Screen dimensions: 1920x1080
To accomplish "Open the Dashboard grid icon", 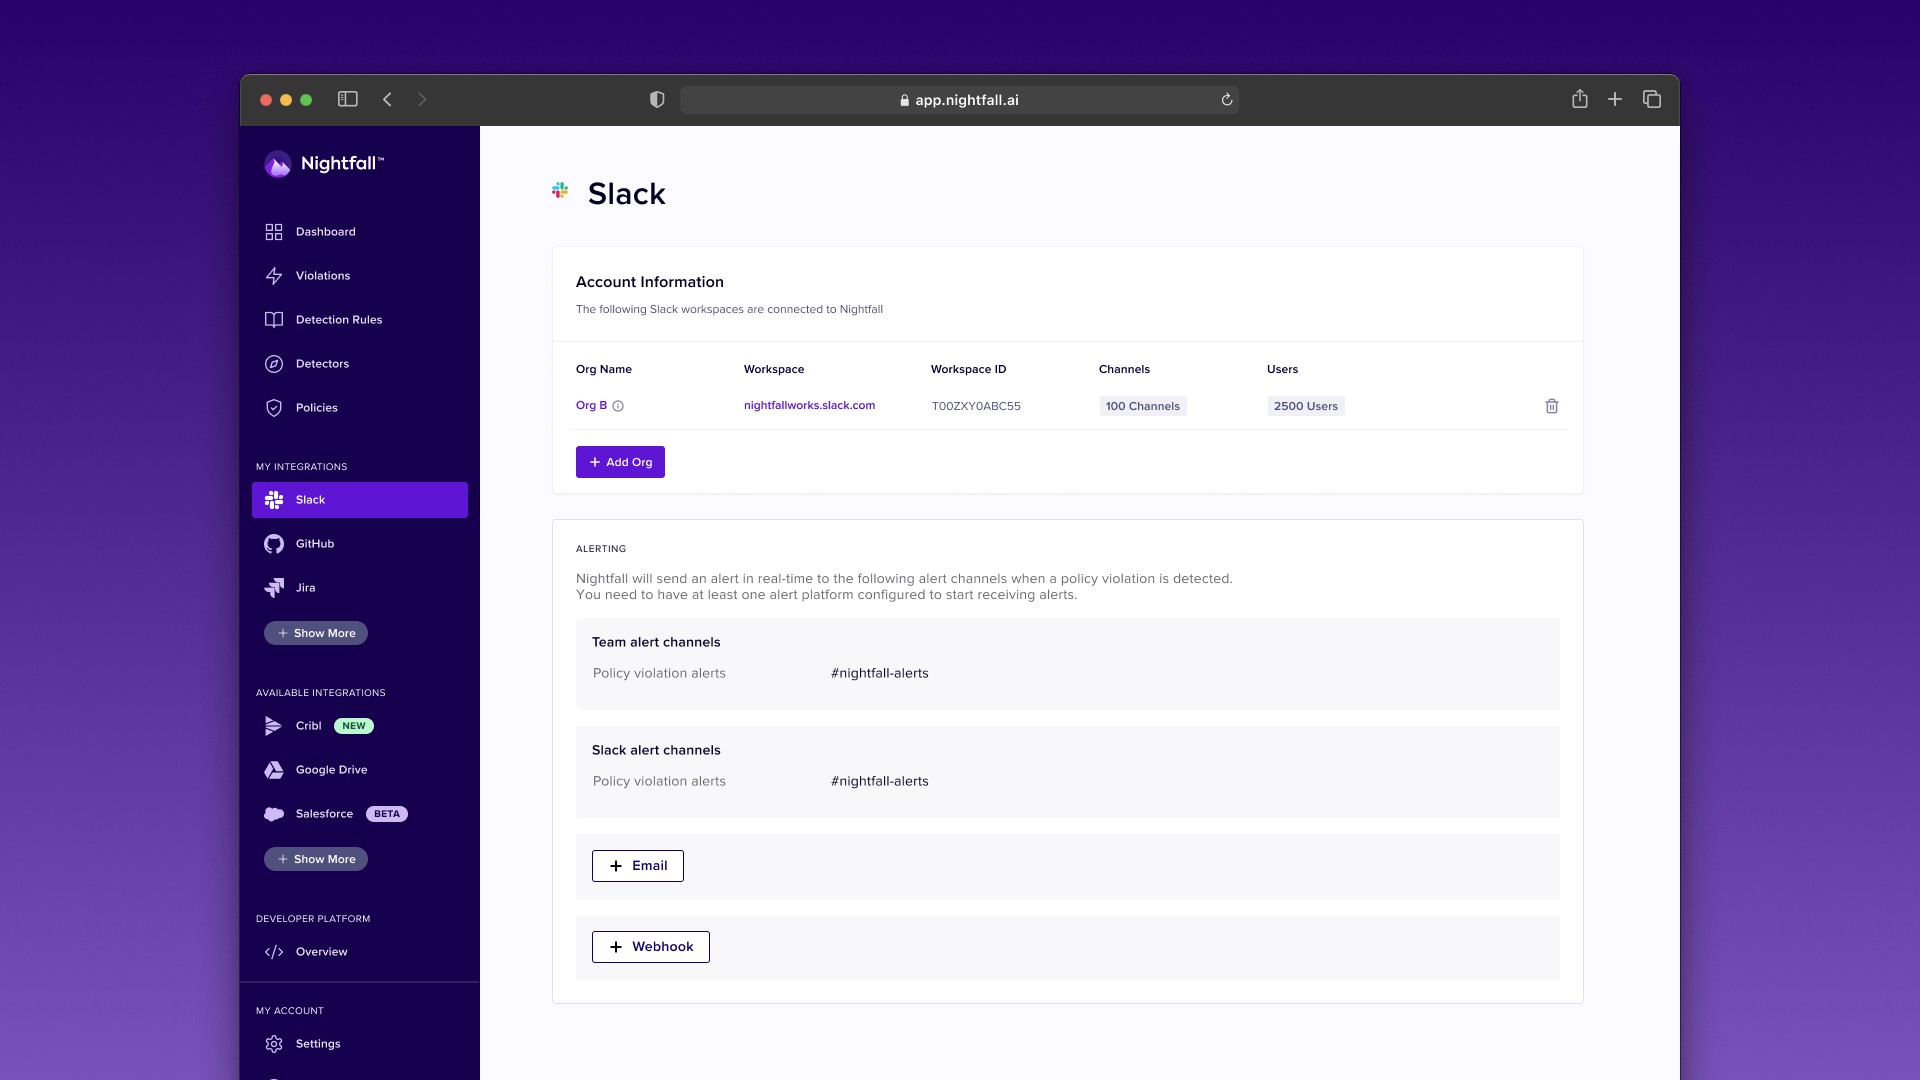I will (274, 232).
